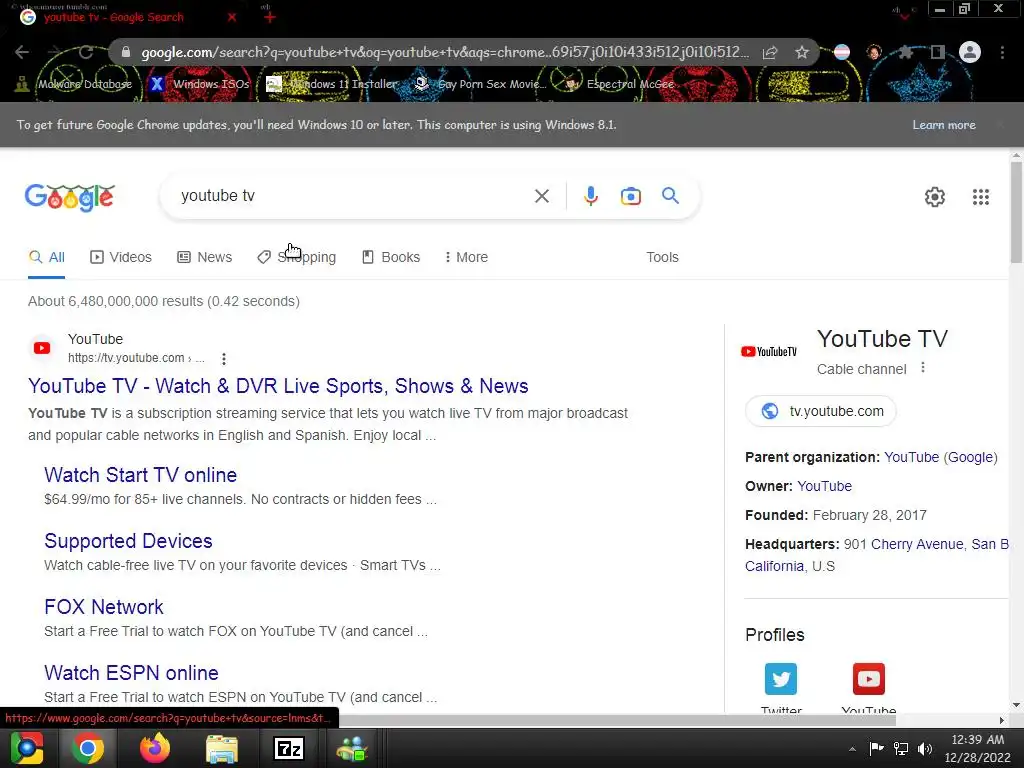
Task: Open Watch Start TV online link
Action: (140, 475)
